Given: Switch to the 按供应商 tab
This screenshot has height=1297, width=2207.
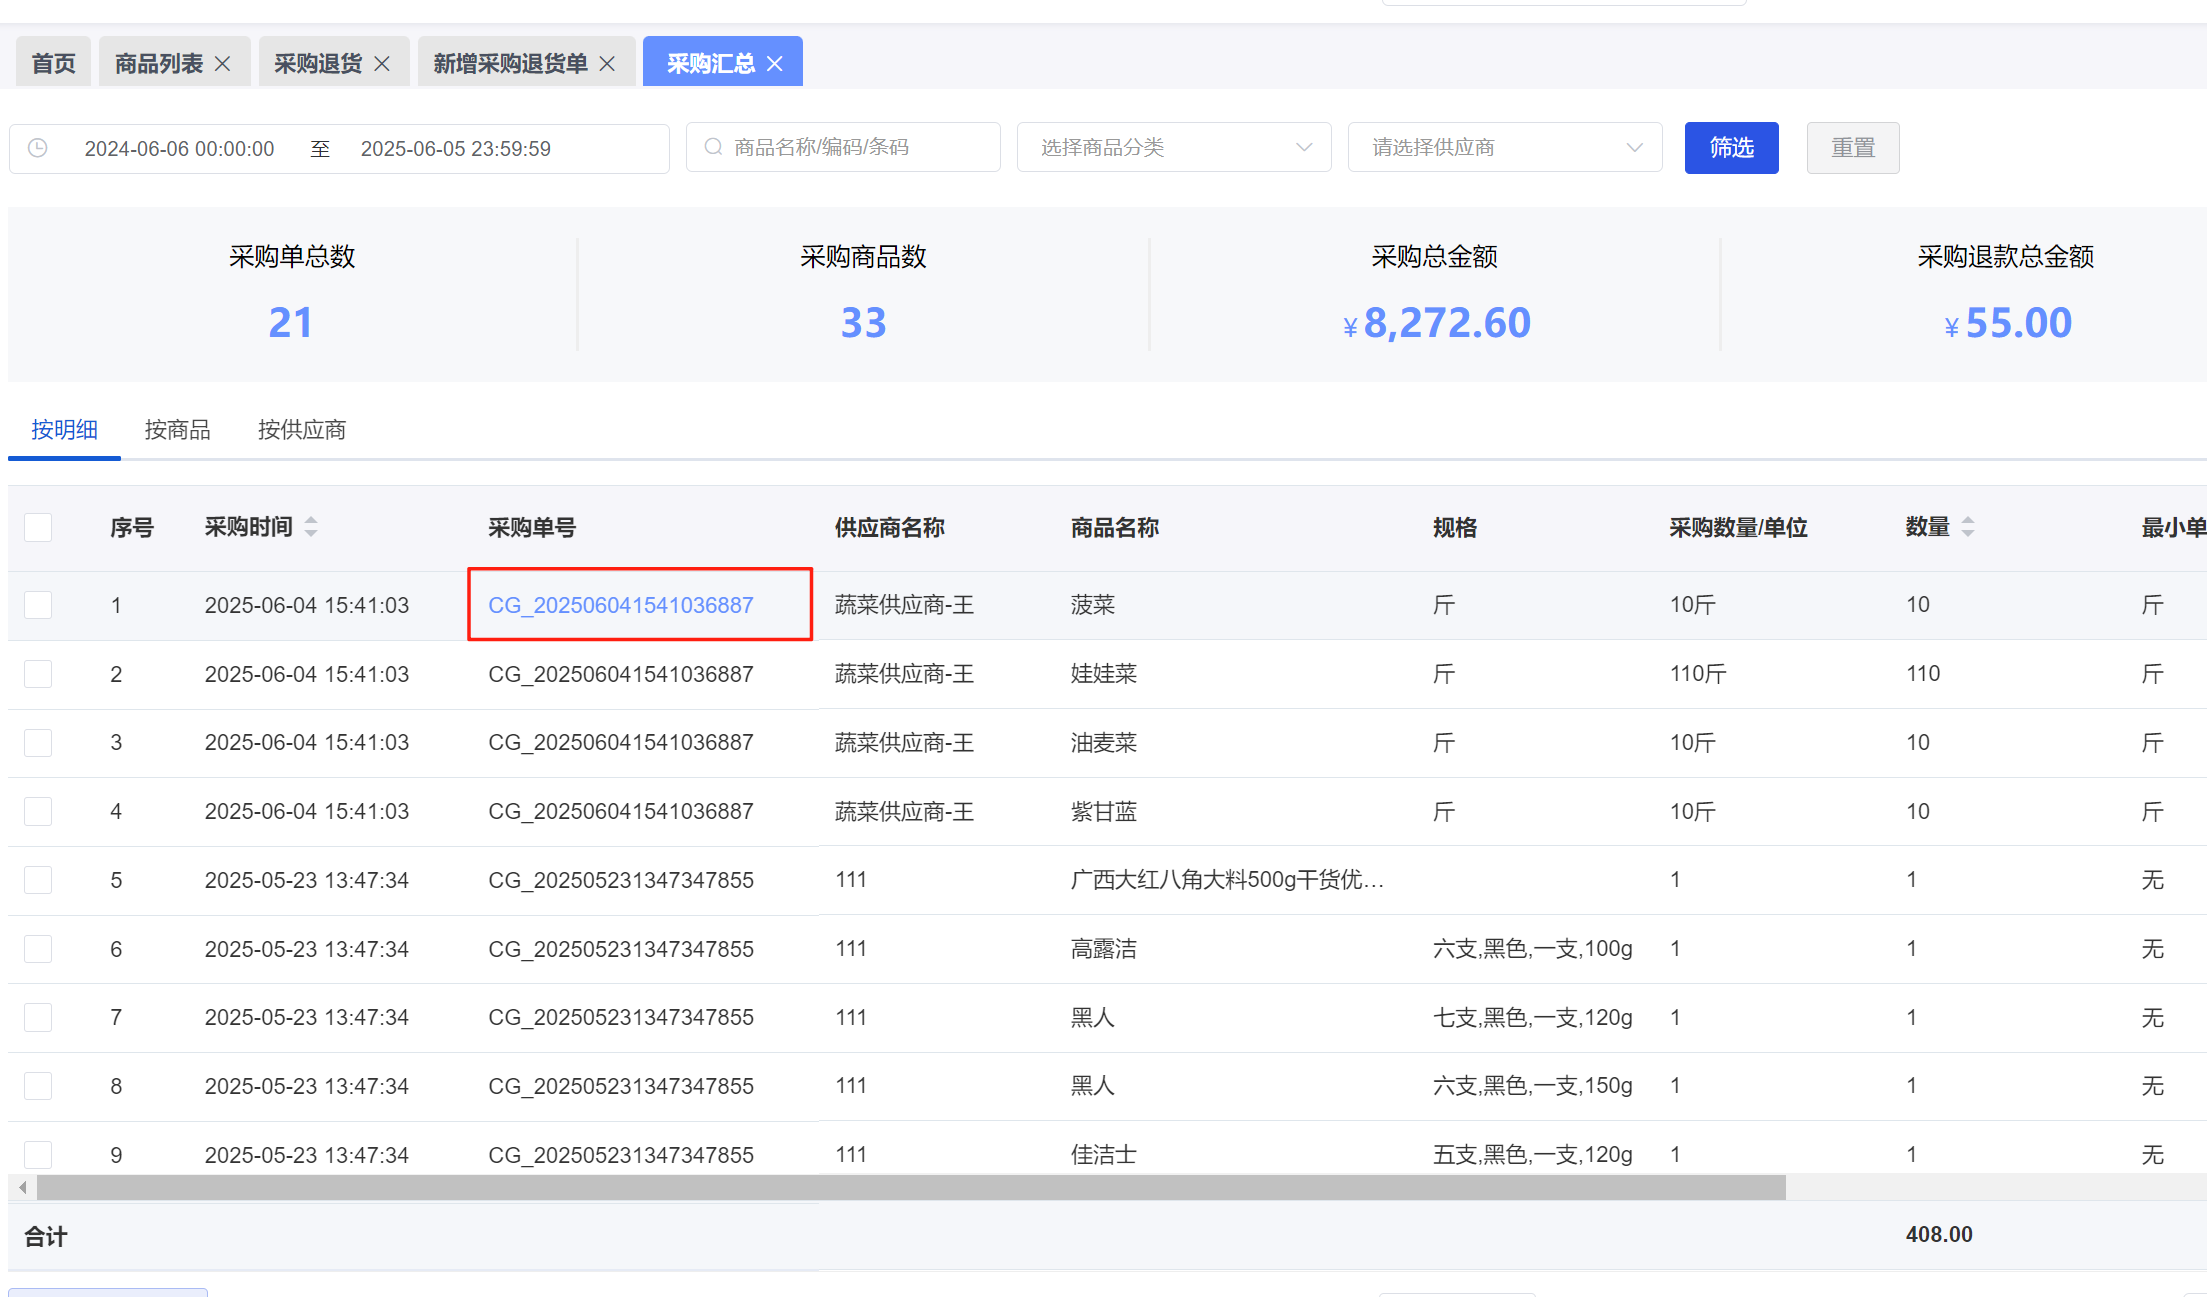Looking at the screenshot, I should point(301,430).
